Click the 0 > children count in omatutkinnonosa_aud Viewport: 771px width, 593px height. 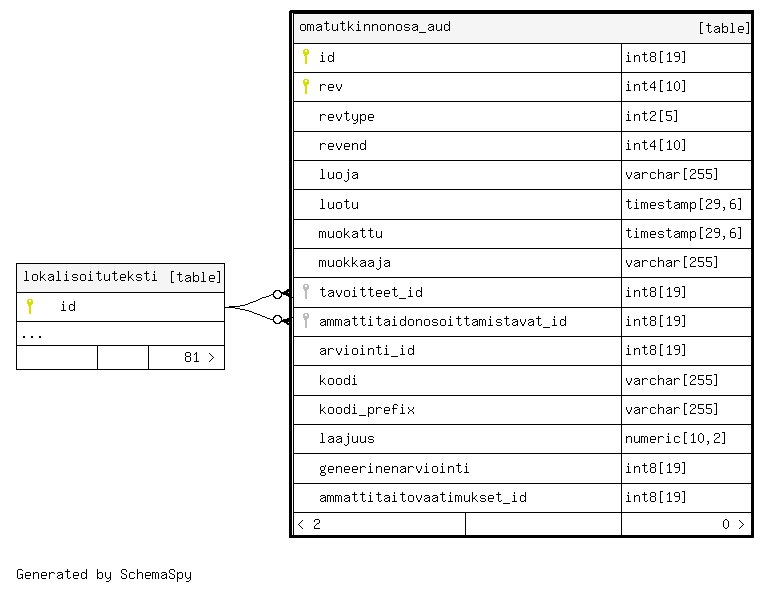click(733, 524)
